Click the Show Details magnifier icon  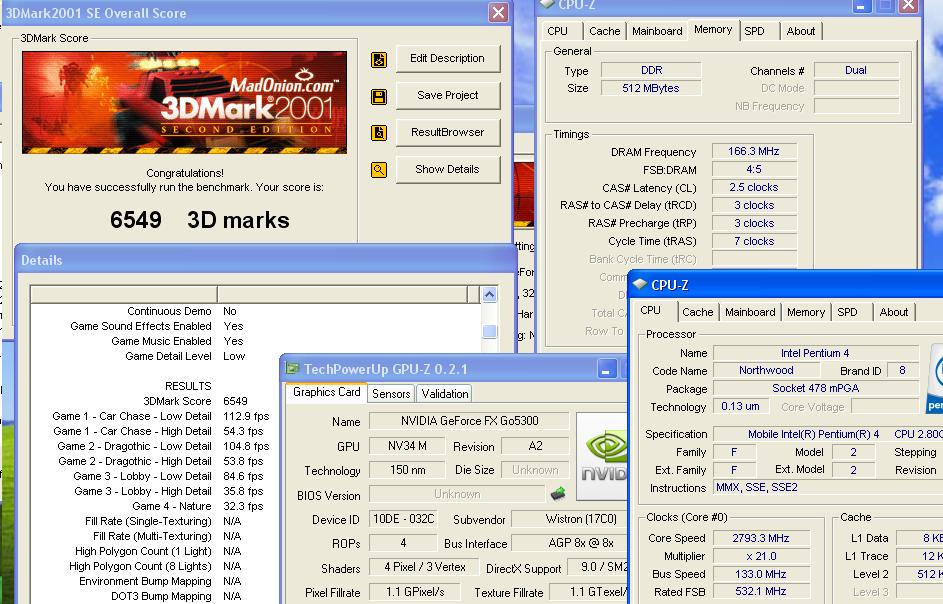click(379, 170)
